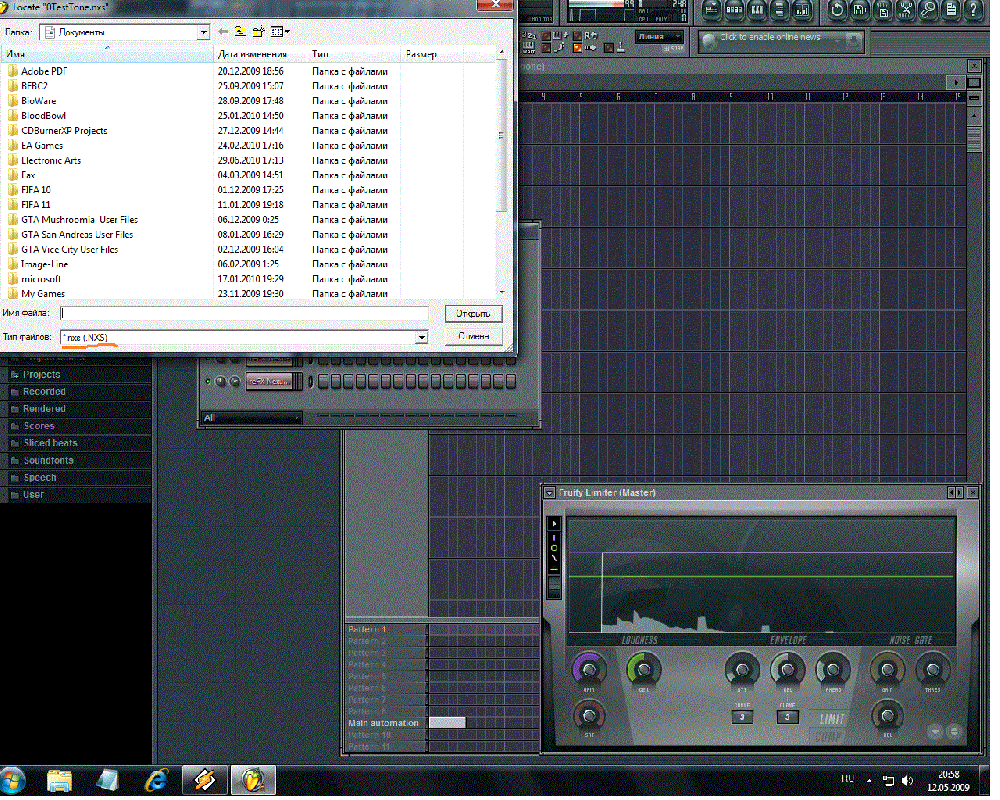This screenshot has height=800, width=1000.
Task: Sort by the Тип column header
Action: pyautogui.click(x=354, y=54)
